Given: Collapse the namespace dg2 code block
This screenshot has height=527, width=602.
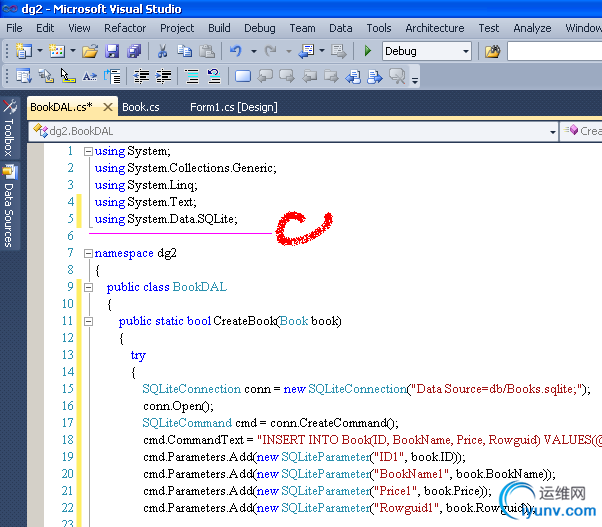Looking at the screenshot, I should (88, 253).
